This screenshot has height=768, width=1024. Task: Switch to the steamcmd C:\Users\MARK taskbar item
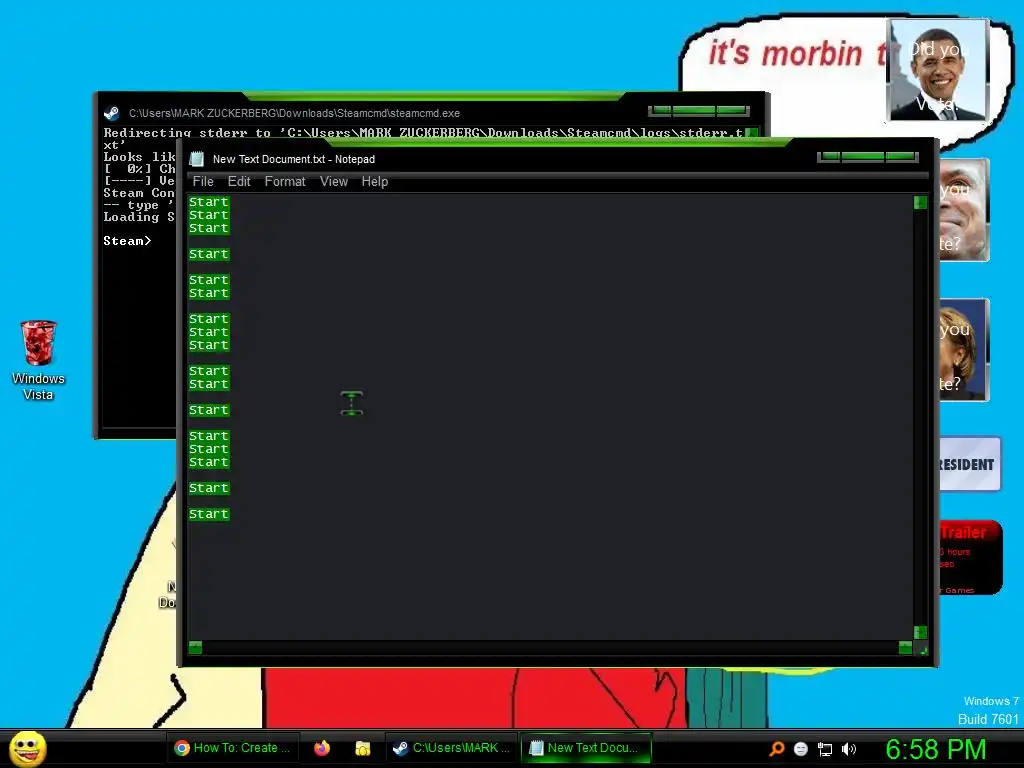pyautogui.click(x=451, y=748)
